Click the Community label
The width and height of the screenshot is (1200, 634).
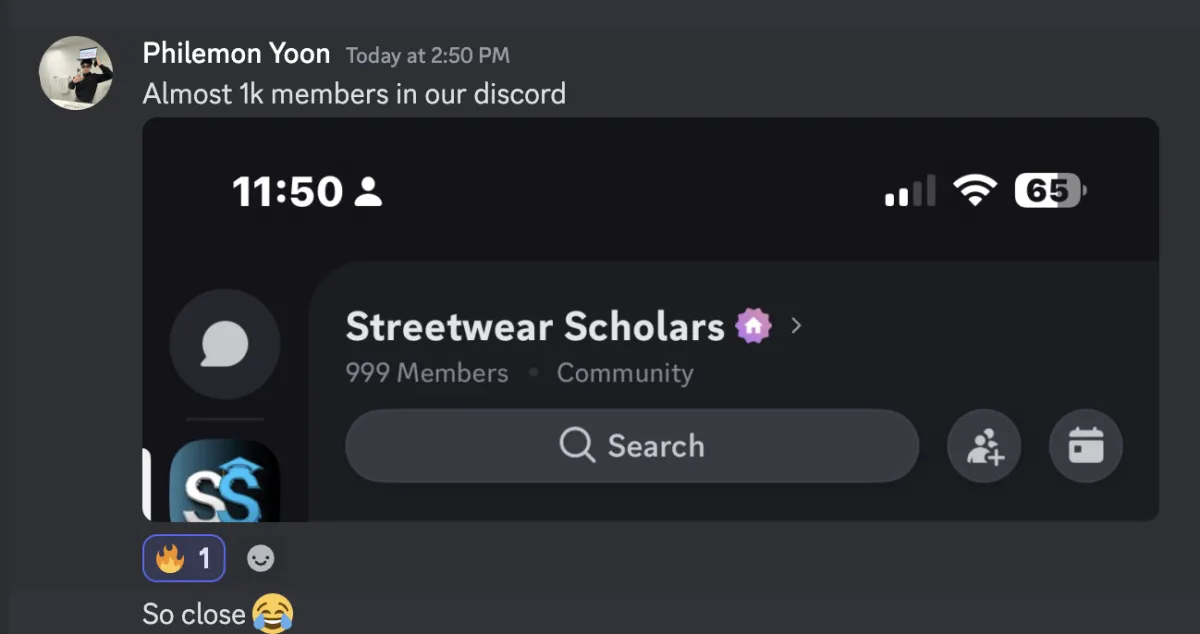pyautogui.click(x=624, y=373)
